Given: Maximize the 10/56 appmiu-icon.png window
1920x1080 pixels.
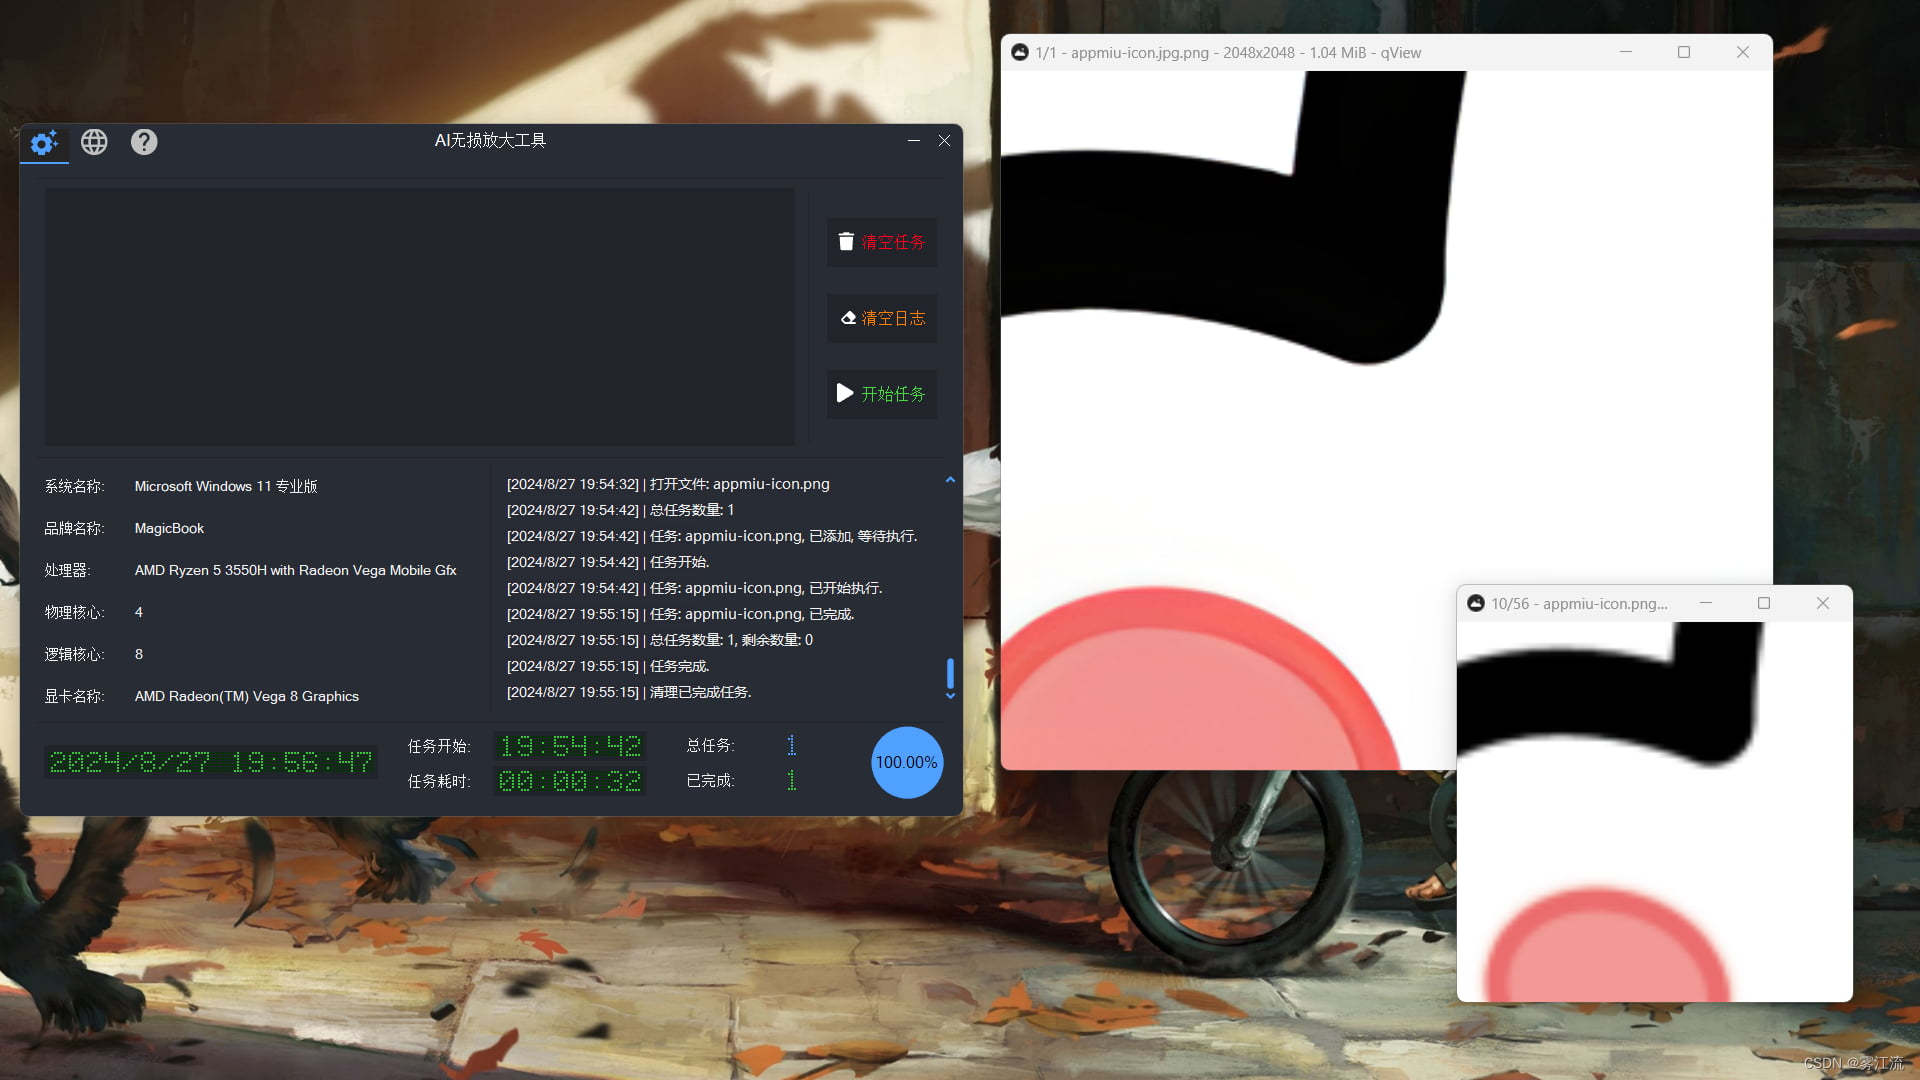Looking at the screenshot, I should click(x=1764, y=603).
